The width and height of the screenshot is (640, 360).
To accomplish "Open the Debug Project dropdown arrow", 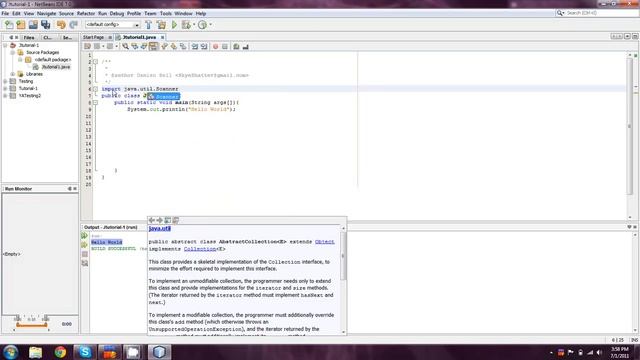I will pyautogui.click(x=194, y=25).
